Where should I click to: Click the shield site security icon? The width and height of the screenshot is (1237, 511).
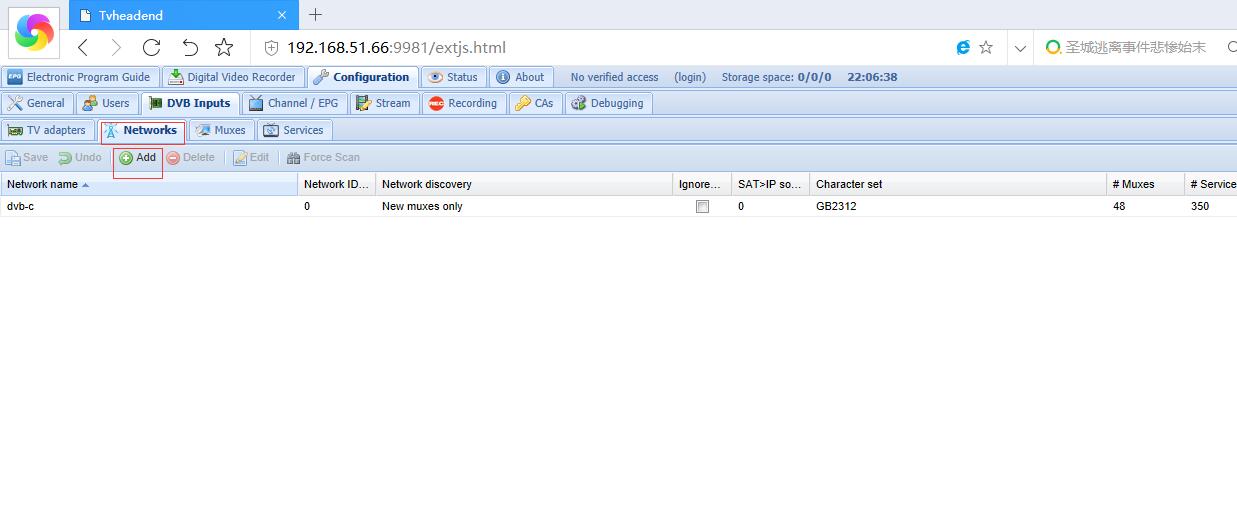270,47
